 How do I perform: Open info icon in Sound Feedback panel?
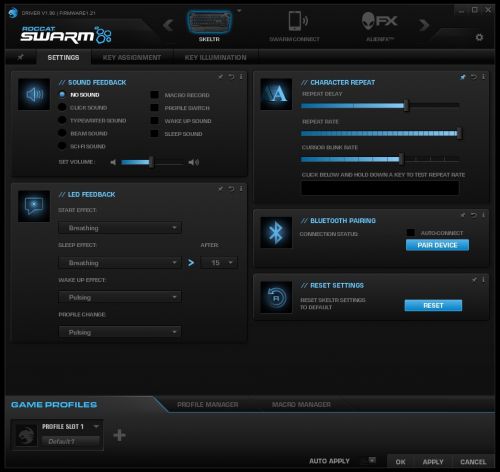point(241,77)
